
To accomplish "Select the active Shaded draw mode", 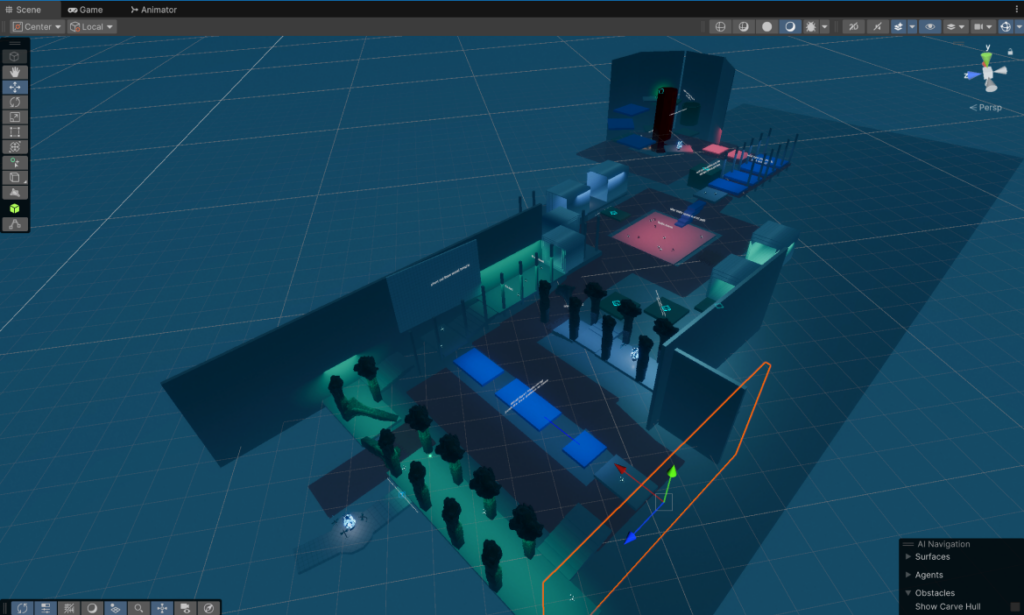I will click(790, 27).
